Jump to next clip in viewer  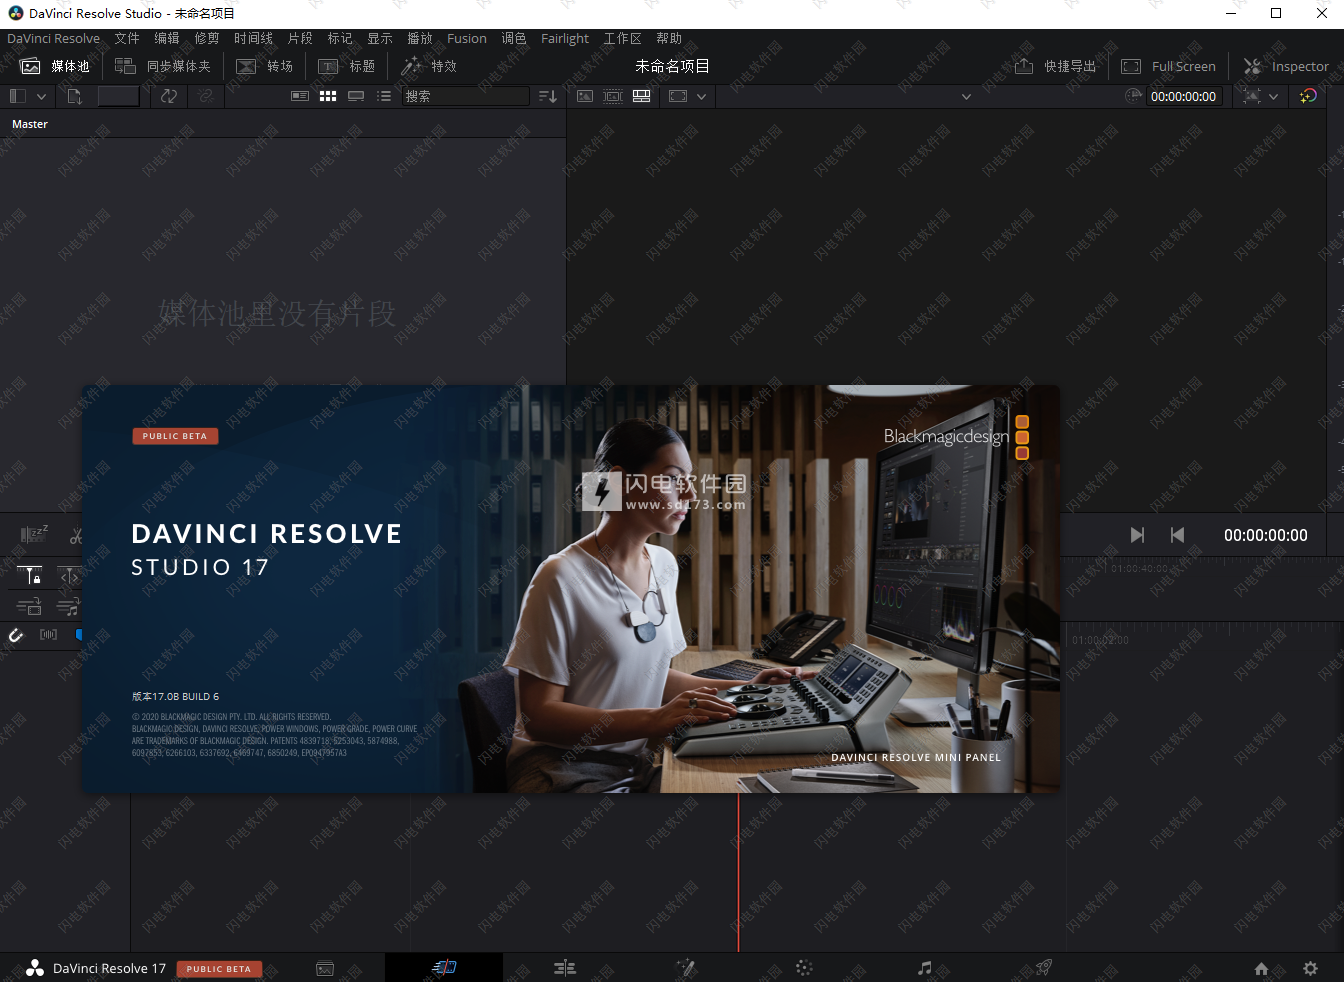point(1137,535)
